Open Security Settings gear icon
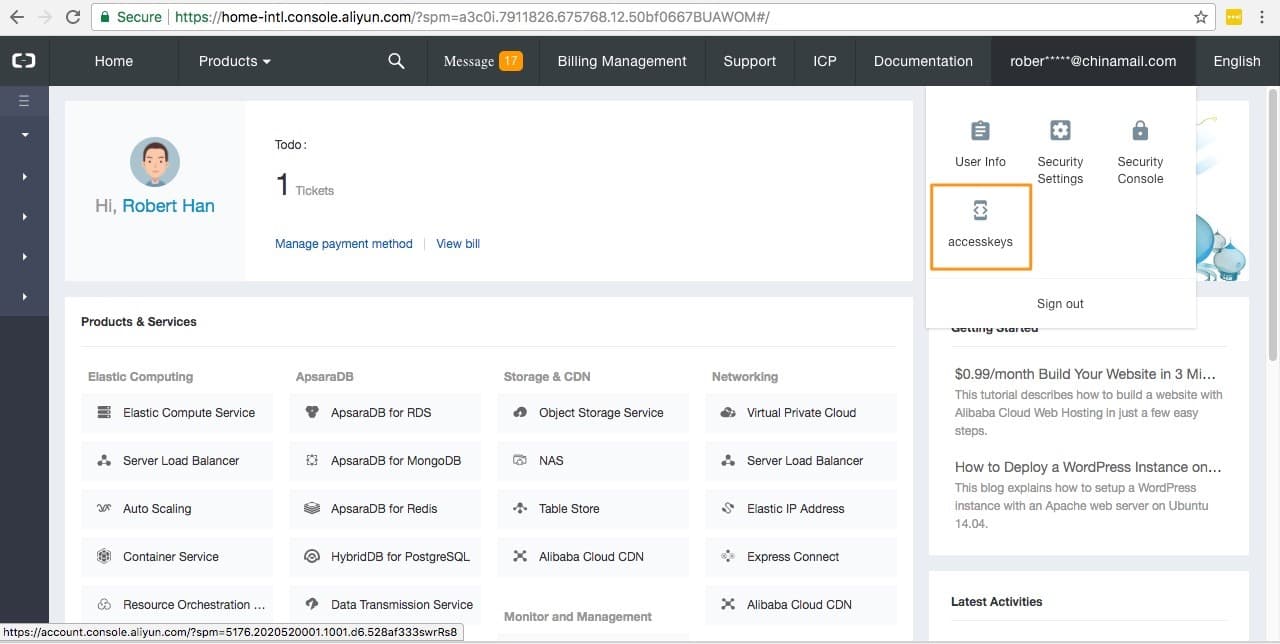The width and height of the screenshot is (1280, 644). (1060, 130)
